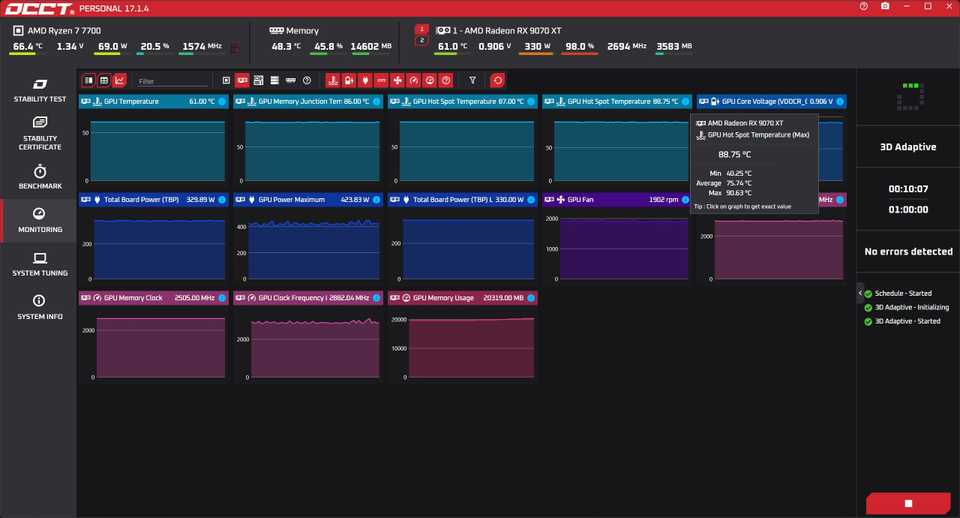Toggle the temperature sensor filter
This screenshot has height=518, width=960.
click(332, 80)
